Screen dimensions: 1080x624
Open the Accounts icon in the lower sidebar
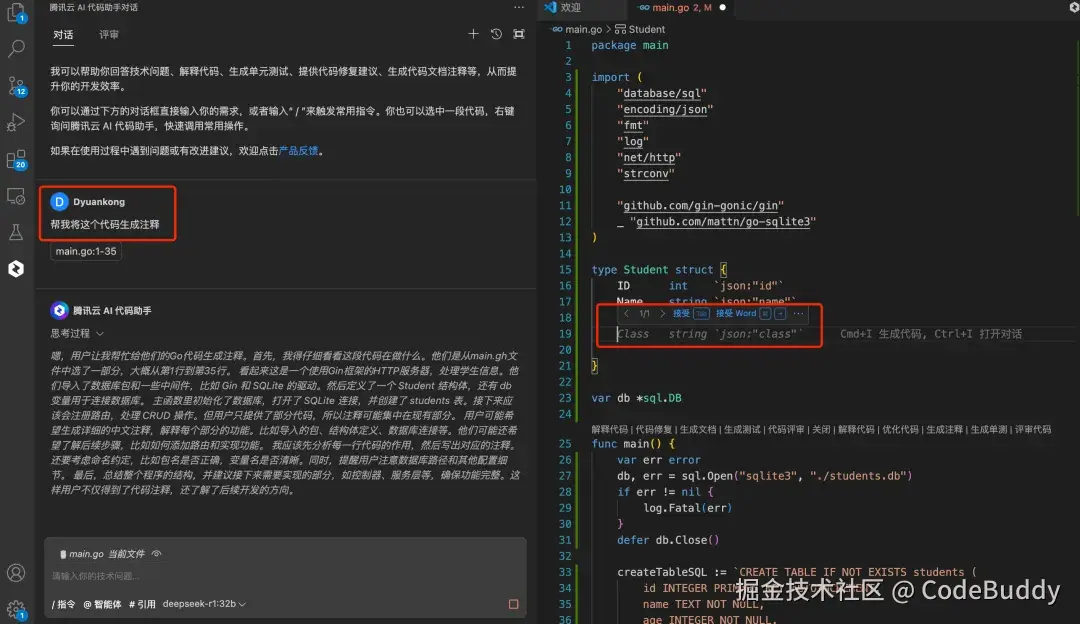click(14, 573)
